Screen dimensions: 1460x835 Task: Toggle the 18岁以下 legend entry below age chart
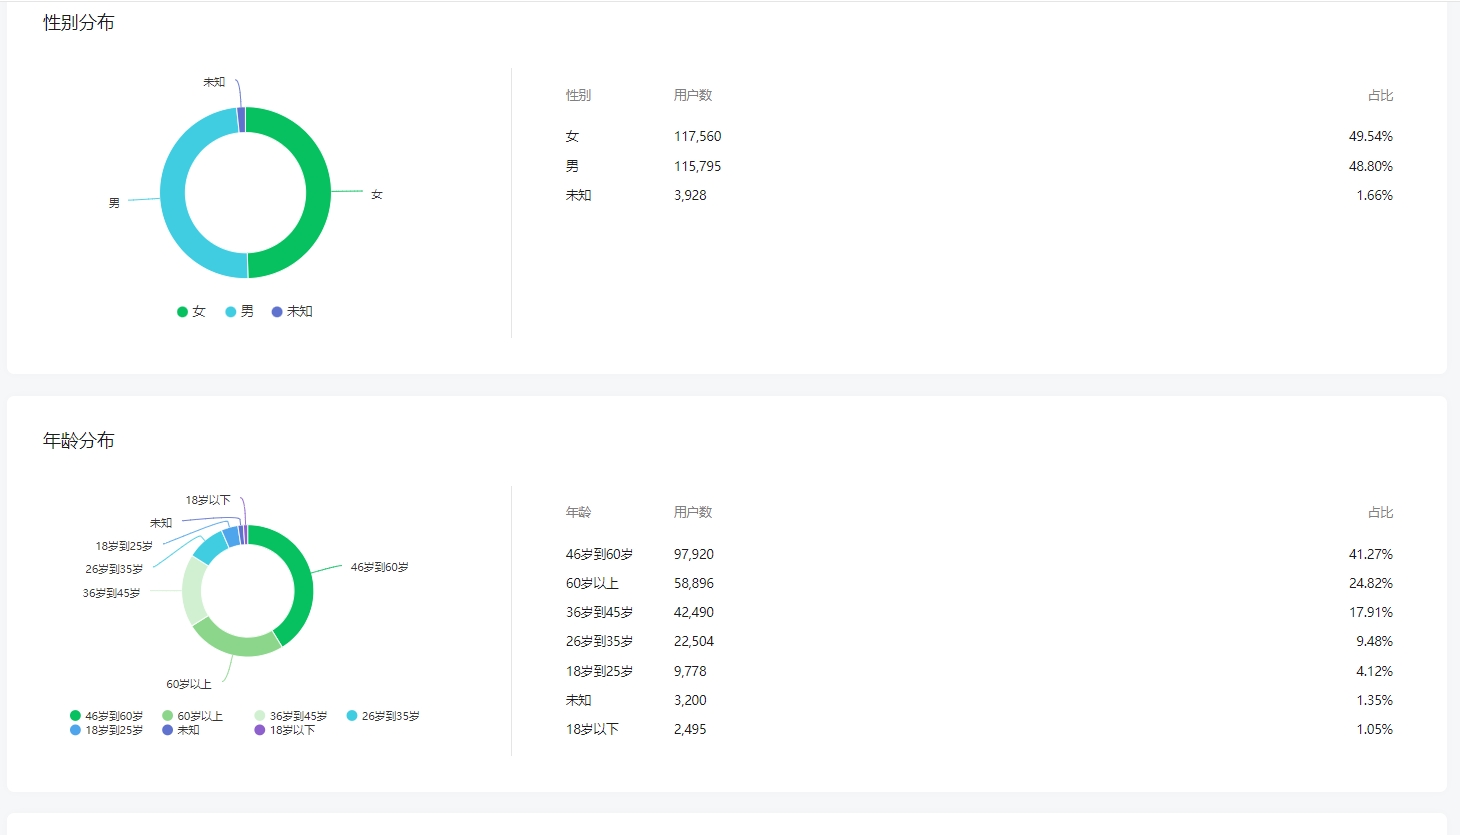click(x=285, y=730)
